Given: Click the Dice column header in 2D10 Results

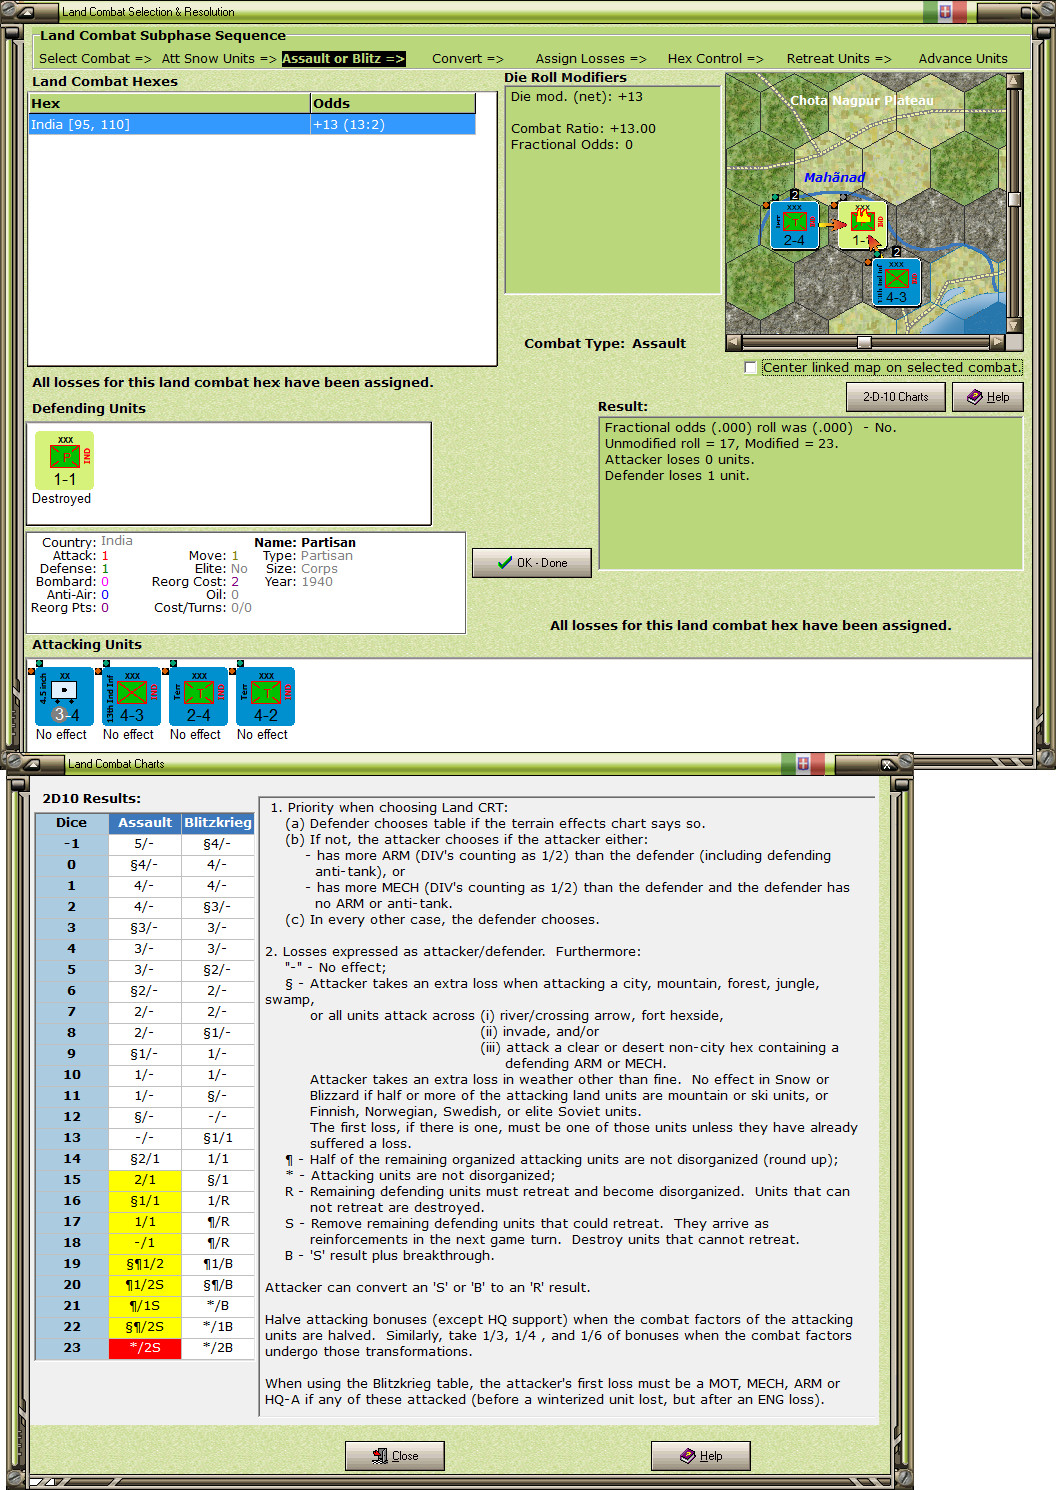Looking at the screenshot, I should click(71, 823).
